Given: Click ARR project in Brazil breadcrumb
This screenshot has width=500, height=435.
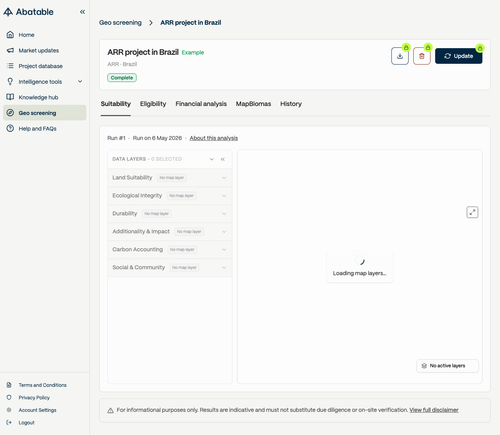Looking at the screenshot, I should tap(191, 23).
